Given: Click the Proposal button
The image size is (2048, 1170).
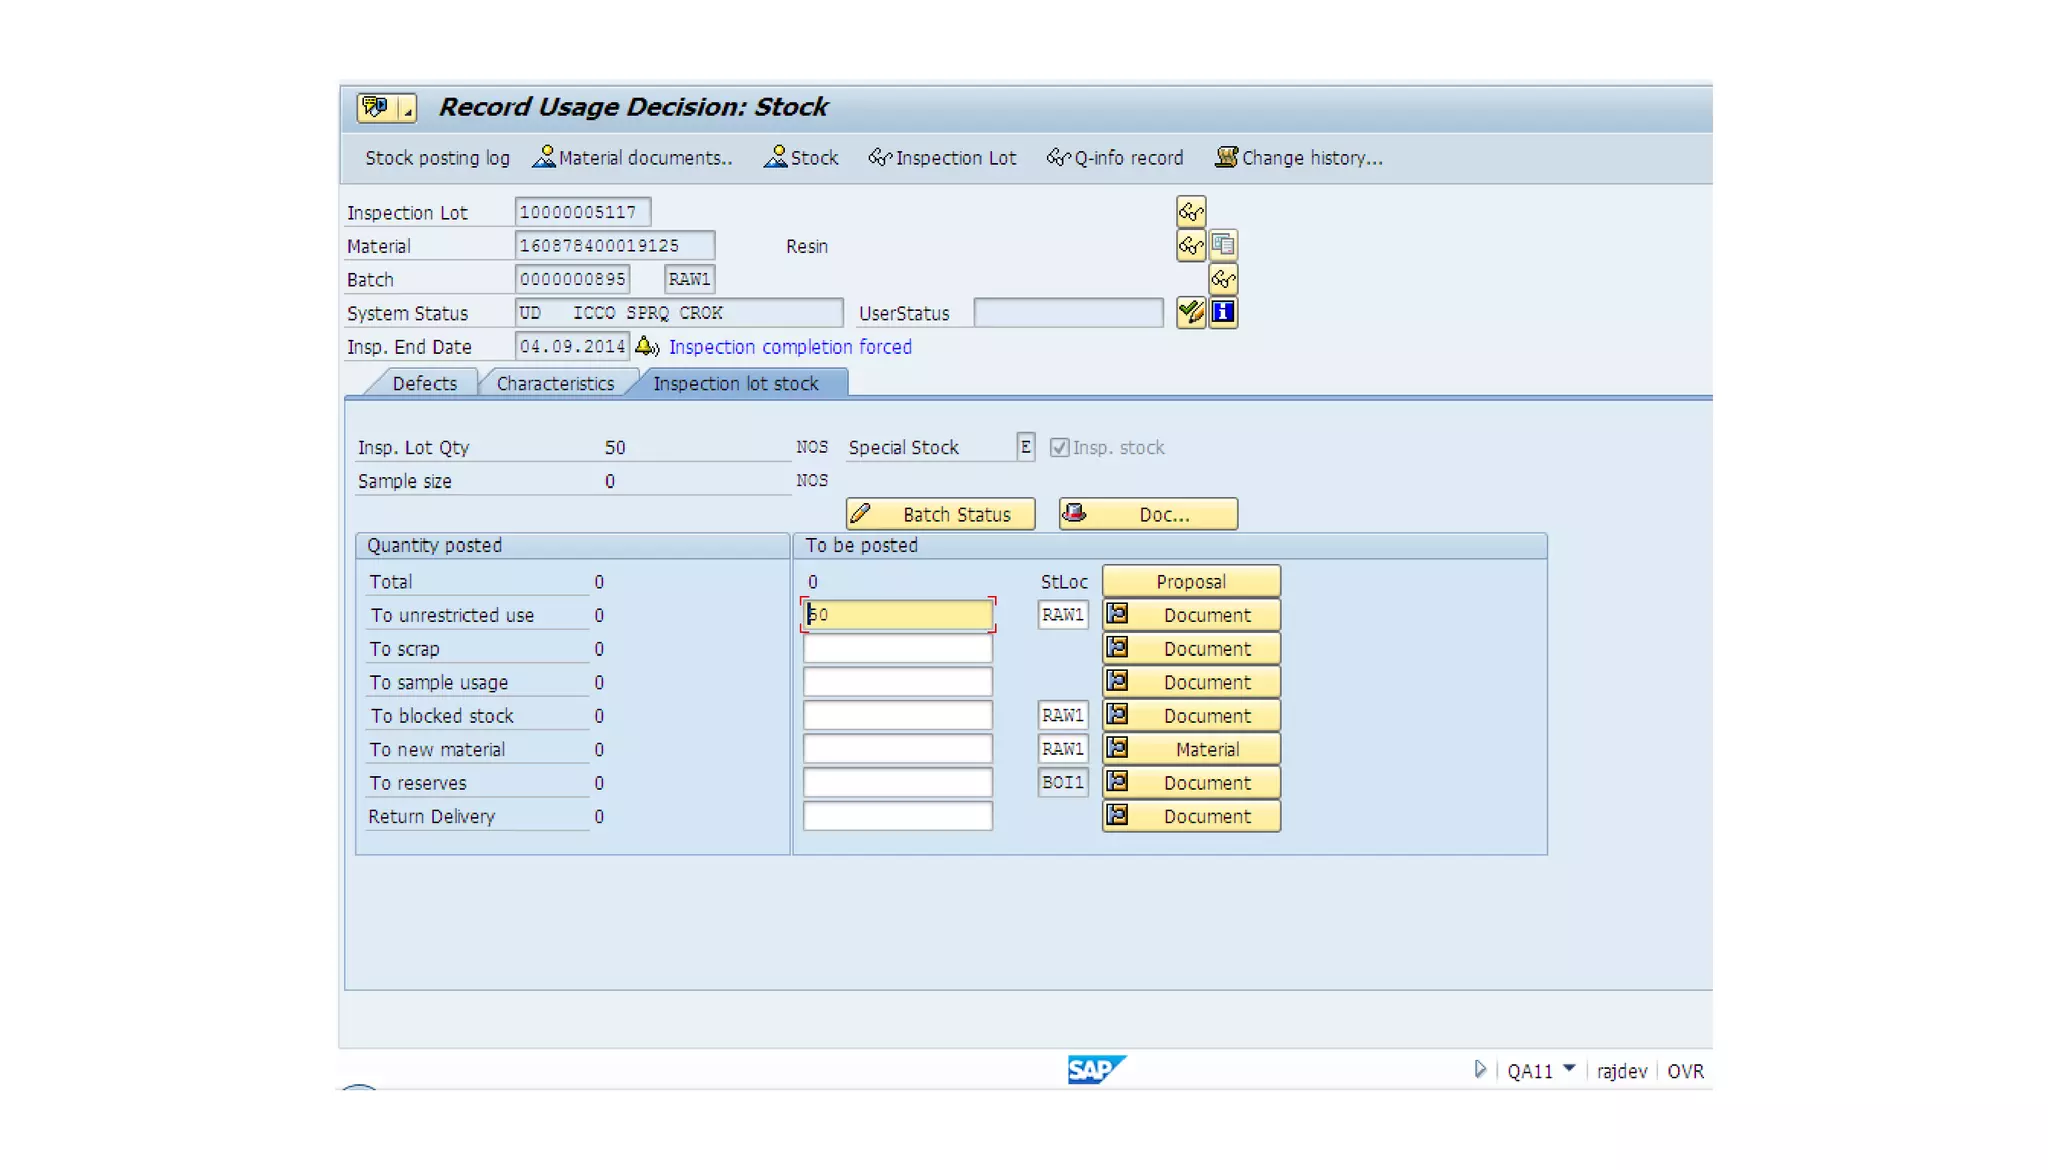Looking at the screenshot, I should tap(1190, 582).
